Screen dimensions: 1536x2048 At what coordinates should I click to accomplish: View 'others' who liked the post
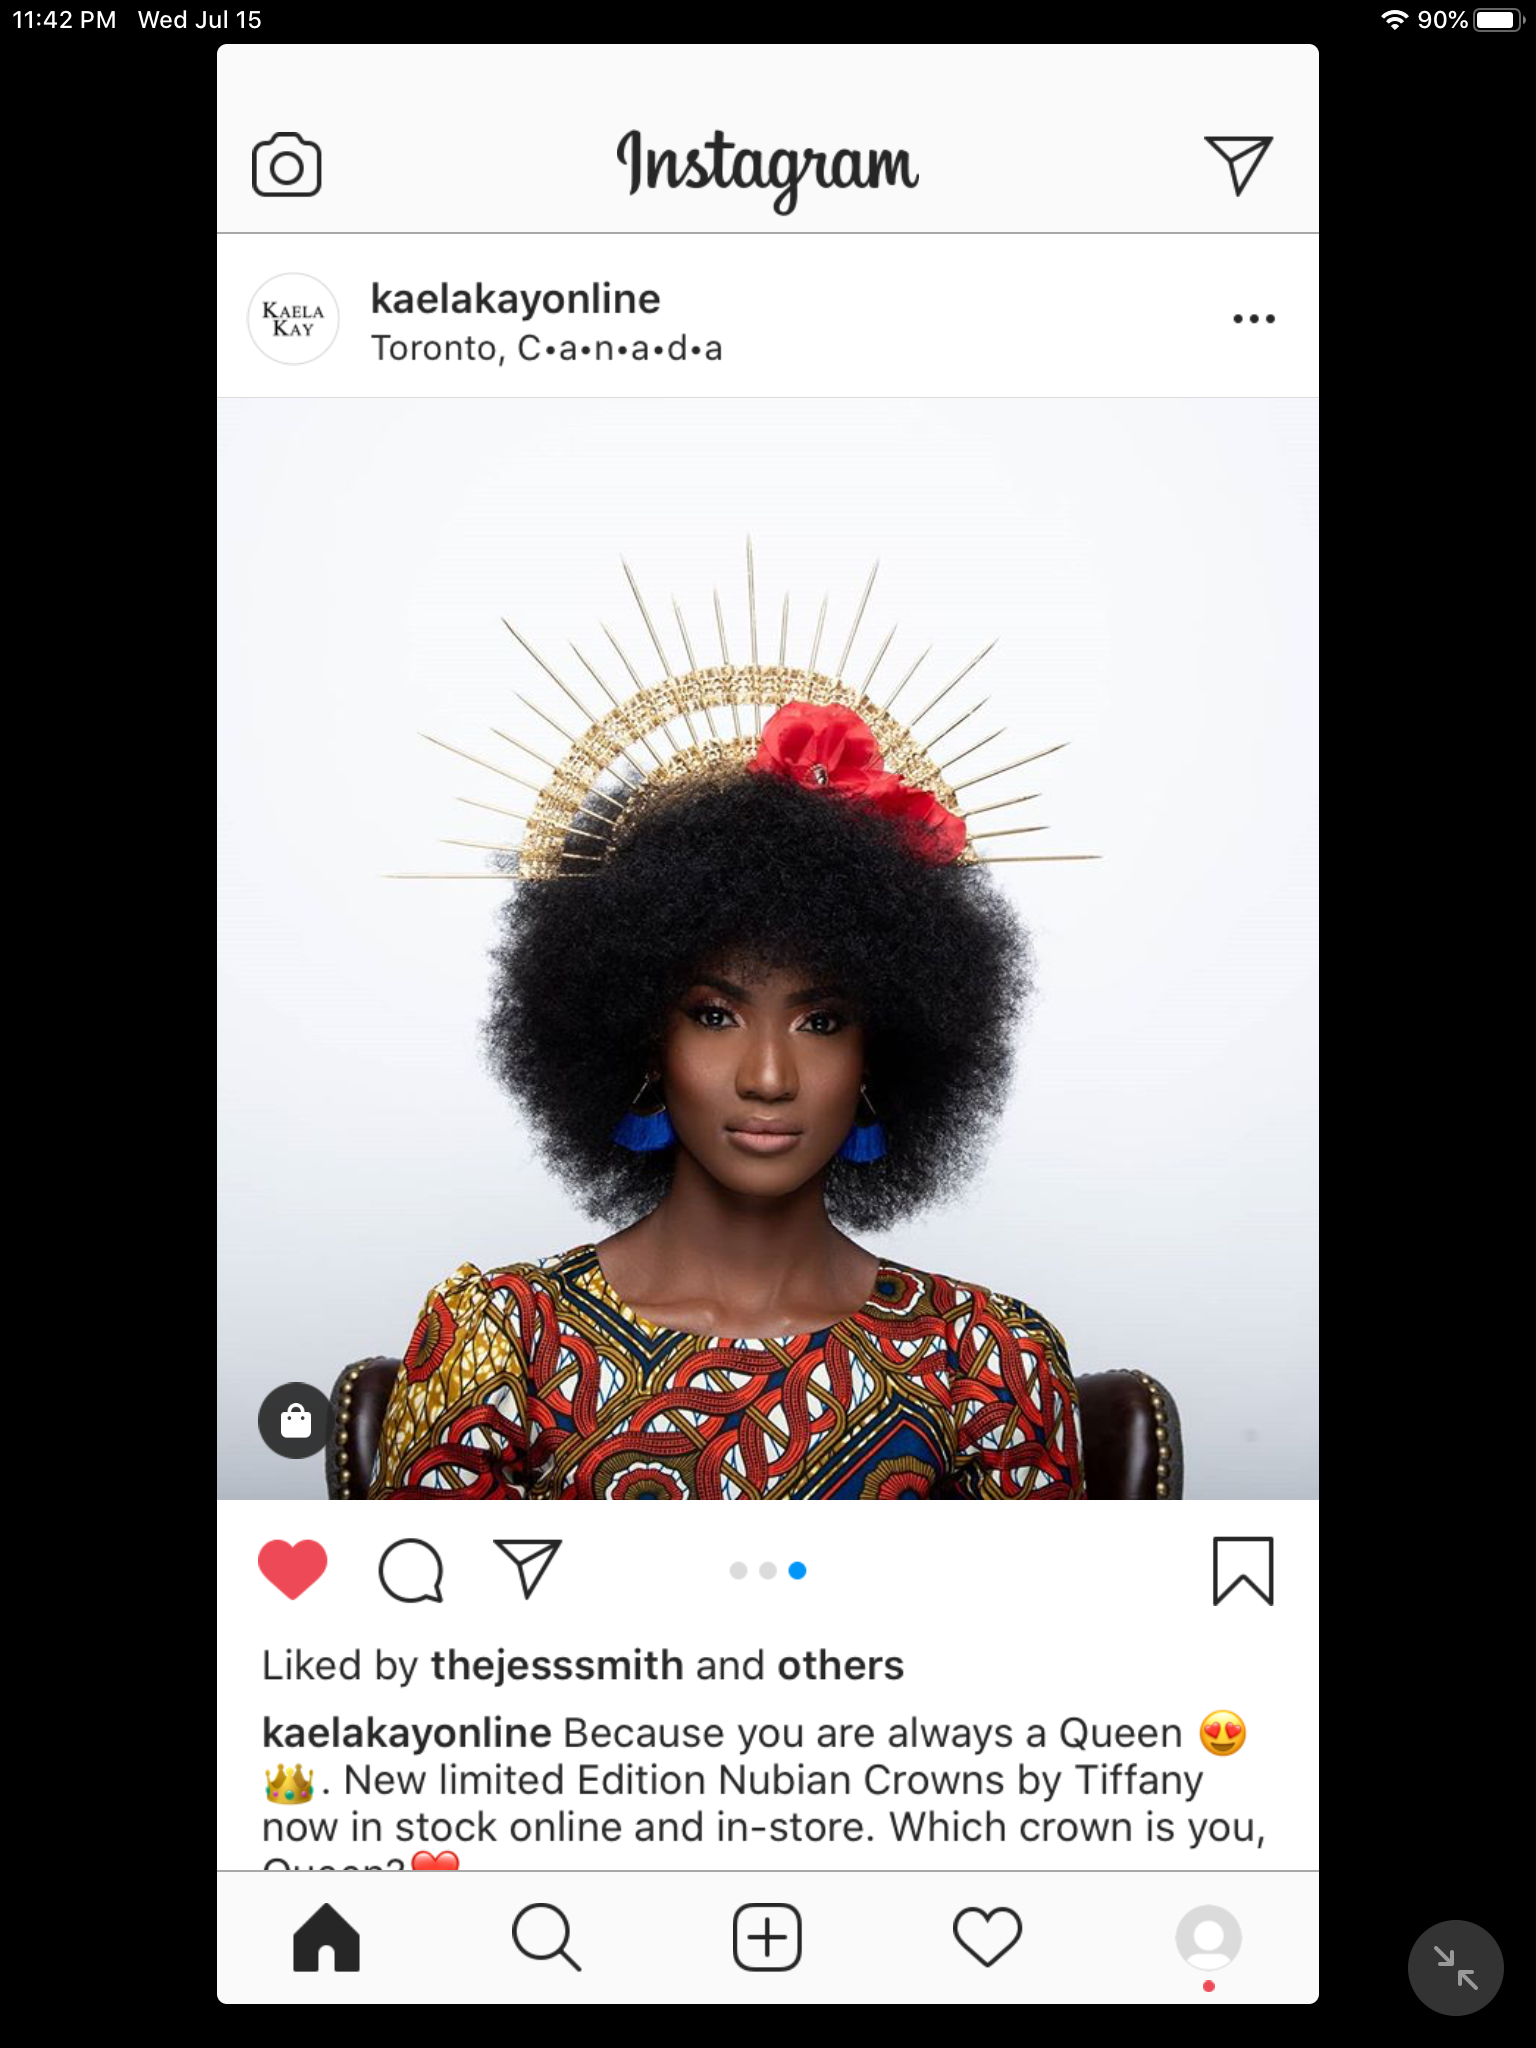pos(841,1666)
